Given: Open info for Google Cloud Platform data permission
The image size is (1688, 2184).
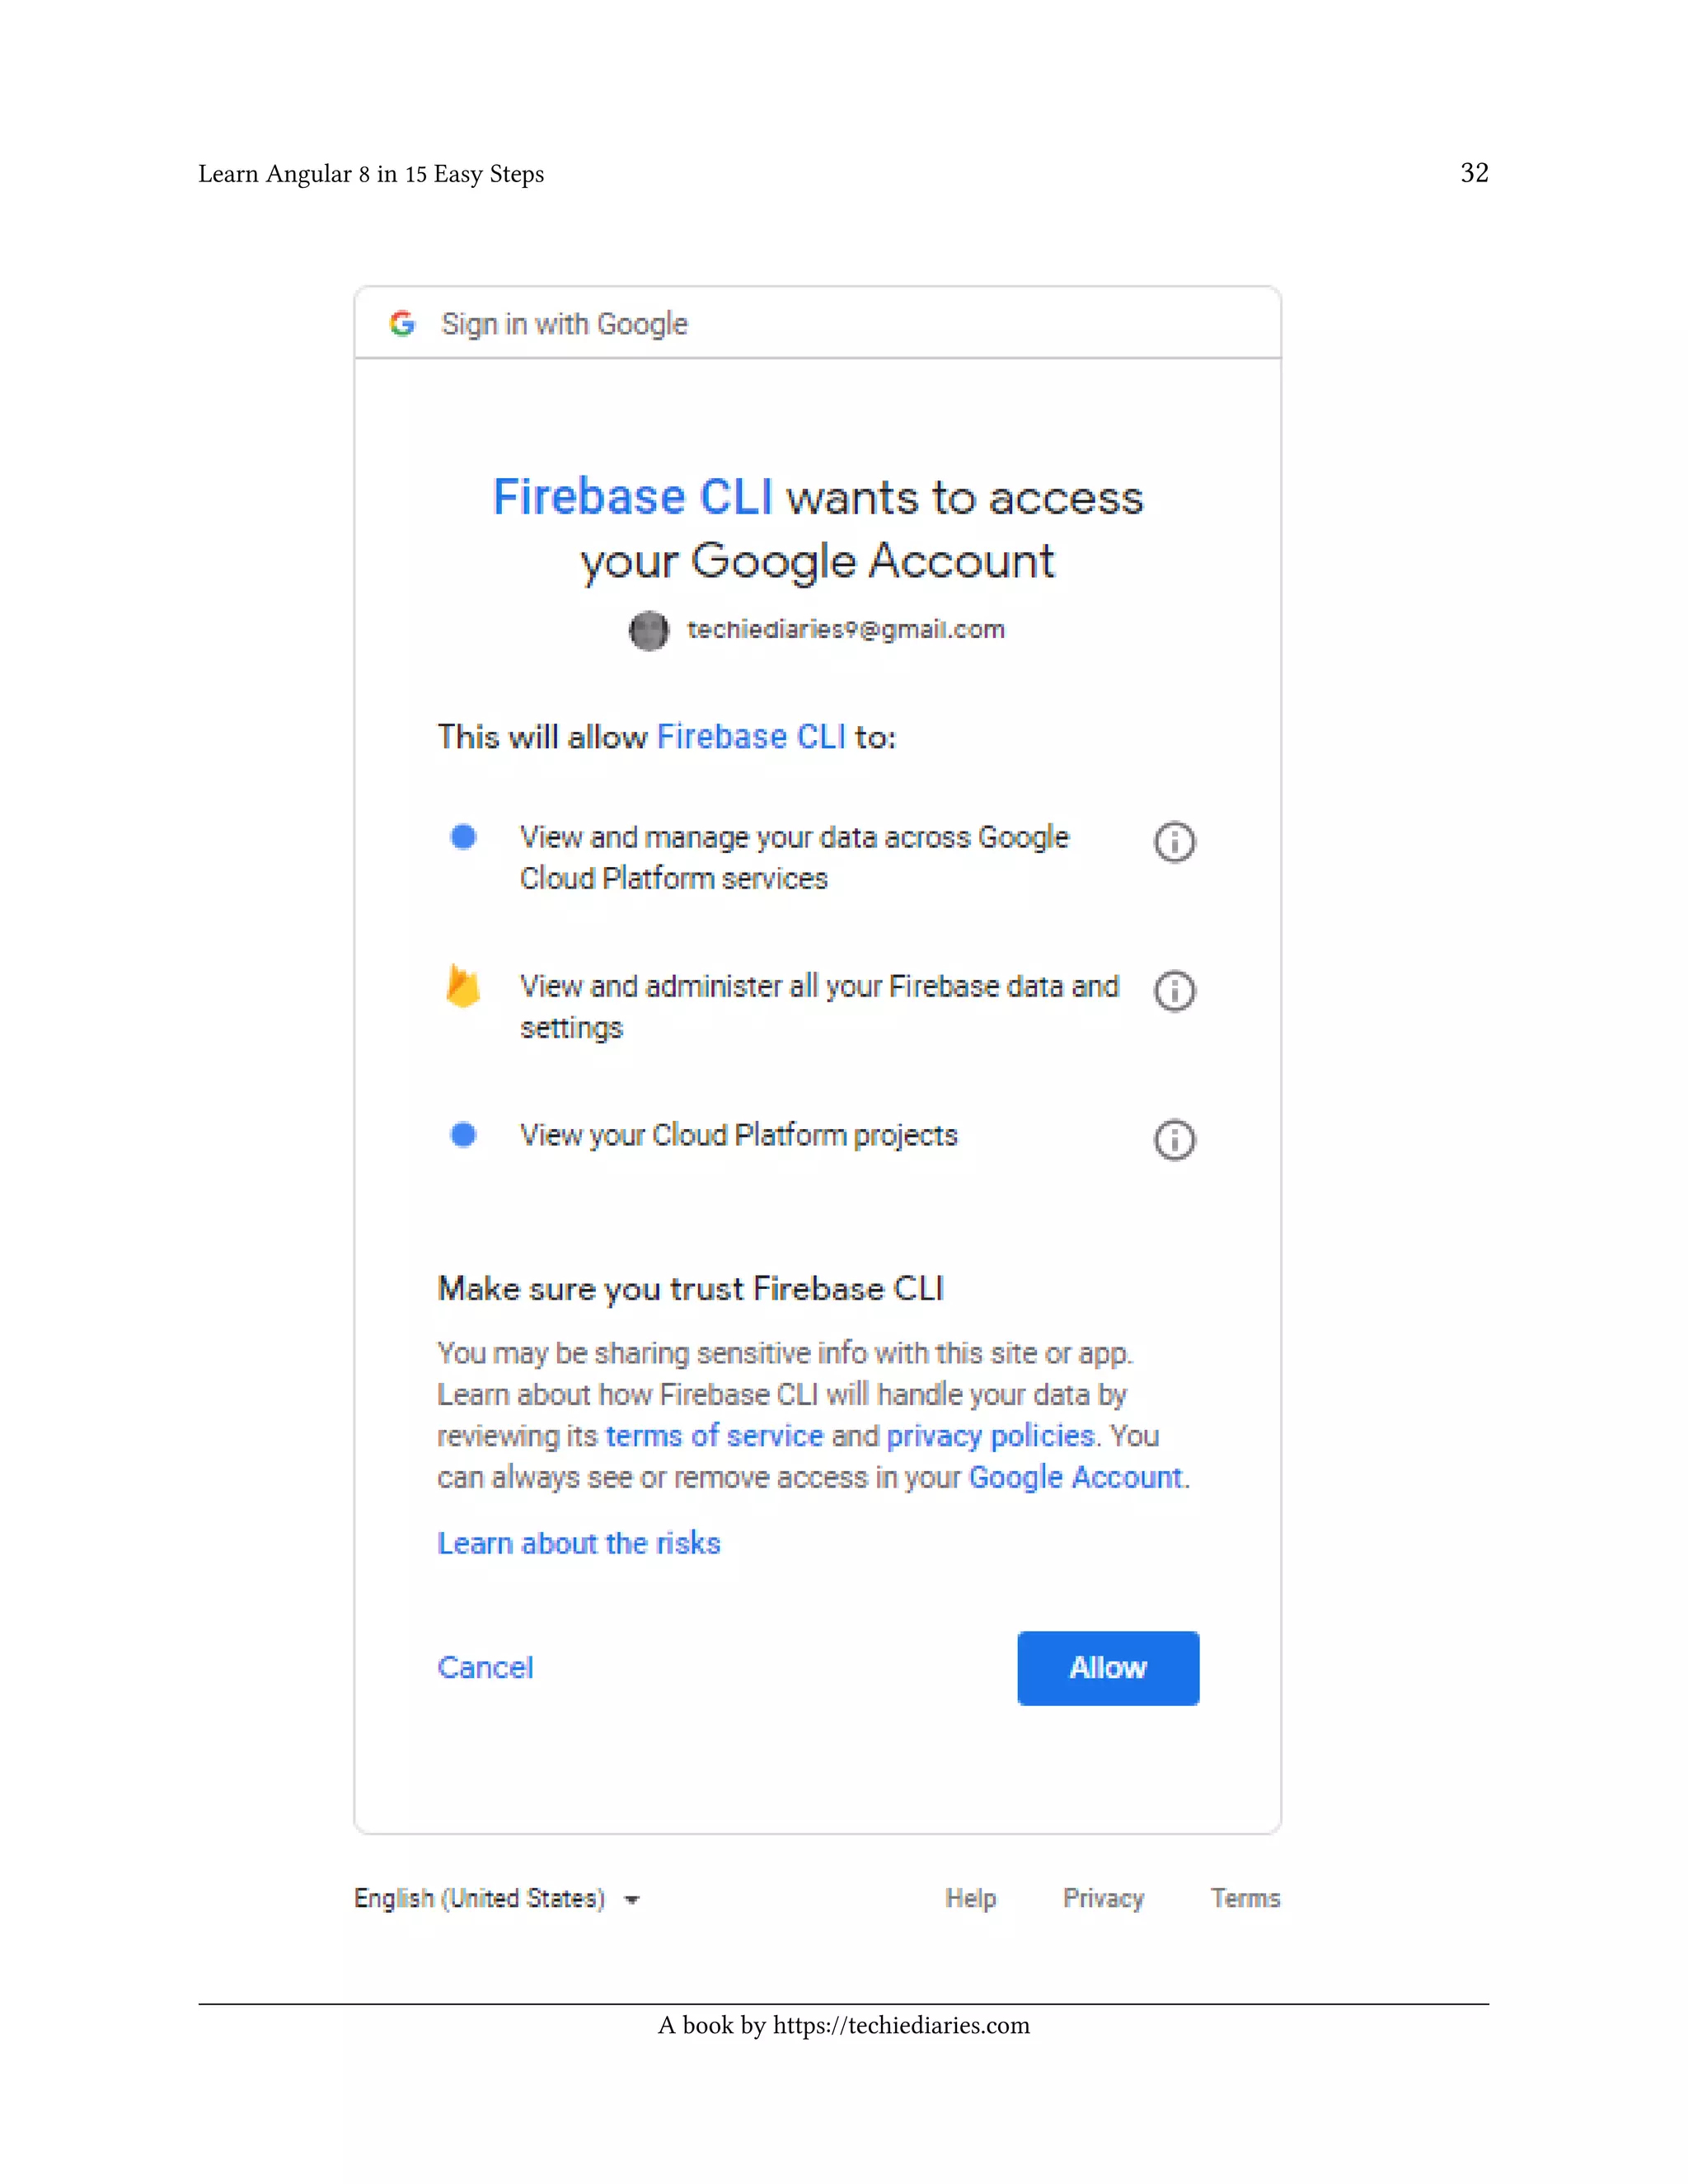Looking at the screenshot, I should [x=1174, y=842].
